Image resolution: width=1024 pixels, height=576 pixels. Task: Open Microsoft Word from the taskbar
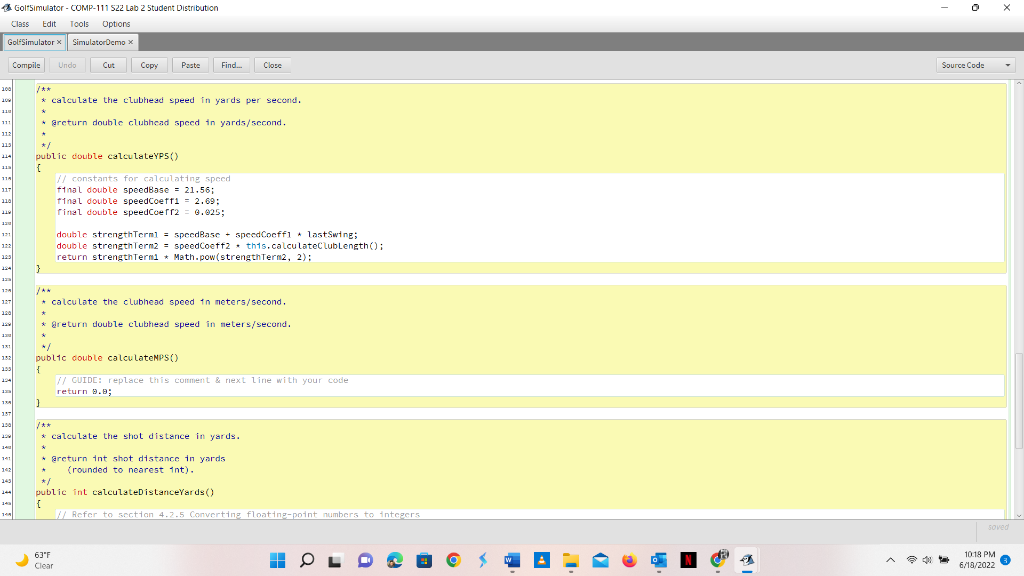pyautogui.click(x=512, y=560)
